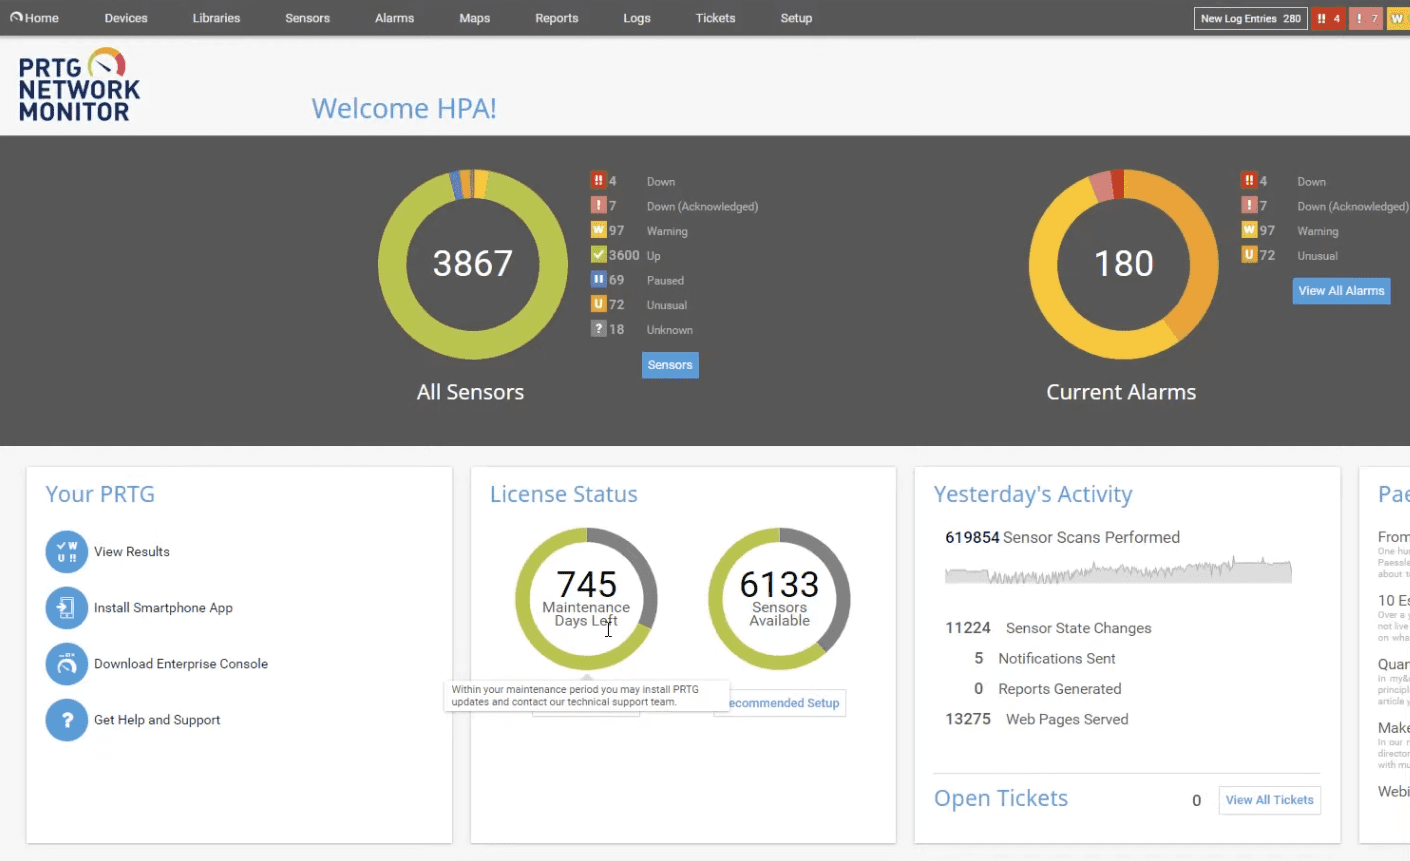Click the Install Smartphone App icon
The width and height of the screenshot is (1410, 861).
pos(66,608)
